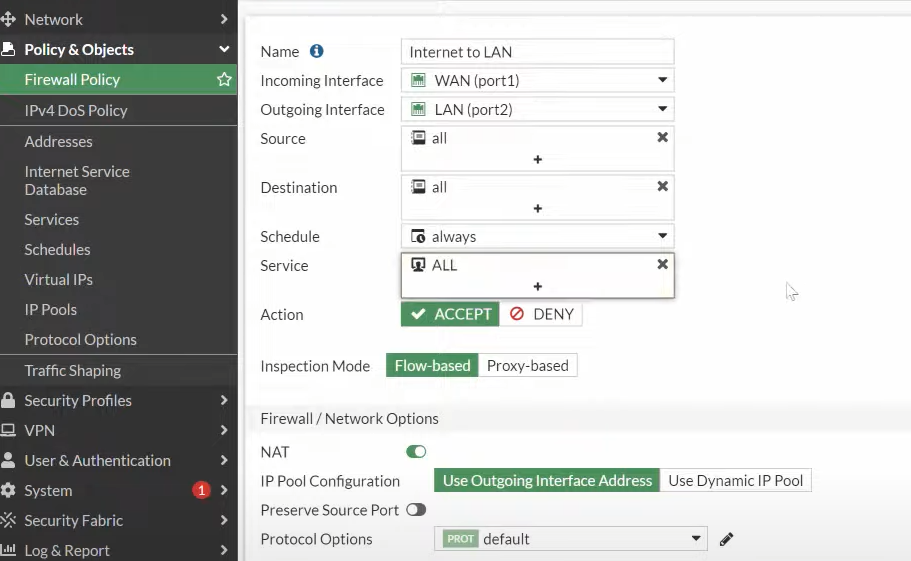Add a Destination entry with plus
The width and height of the screenshot is (911, 561).
[x=537, y=208]
